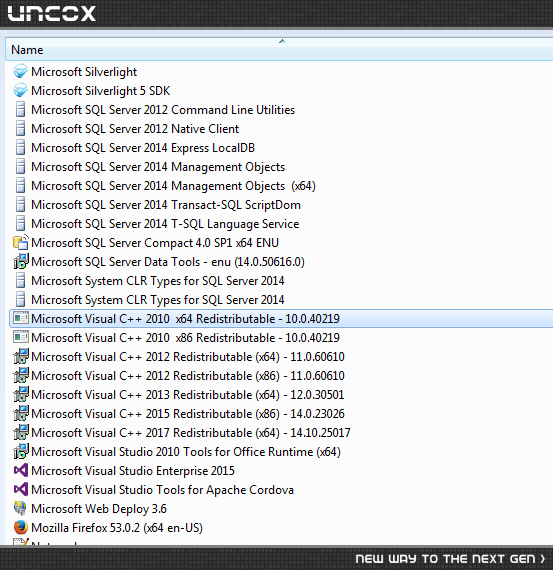Click the Visual Studio 2010 Tools for Office icon
The image size is (553, 570).
(21, 451)
